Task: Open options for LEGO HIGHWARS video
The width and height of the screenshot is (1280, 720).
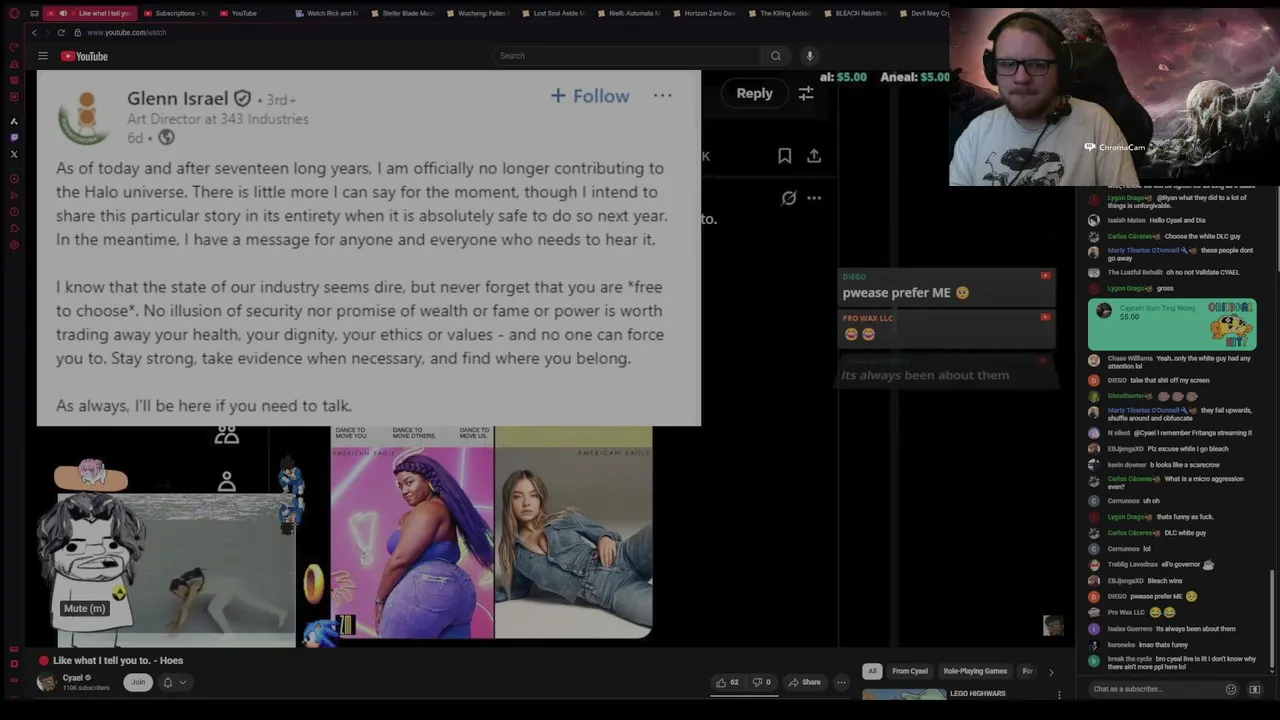Action: pos(1059,694)
